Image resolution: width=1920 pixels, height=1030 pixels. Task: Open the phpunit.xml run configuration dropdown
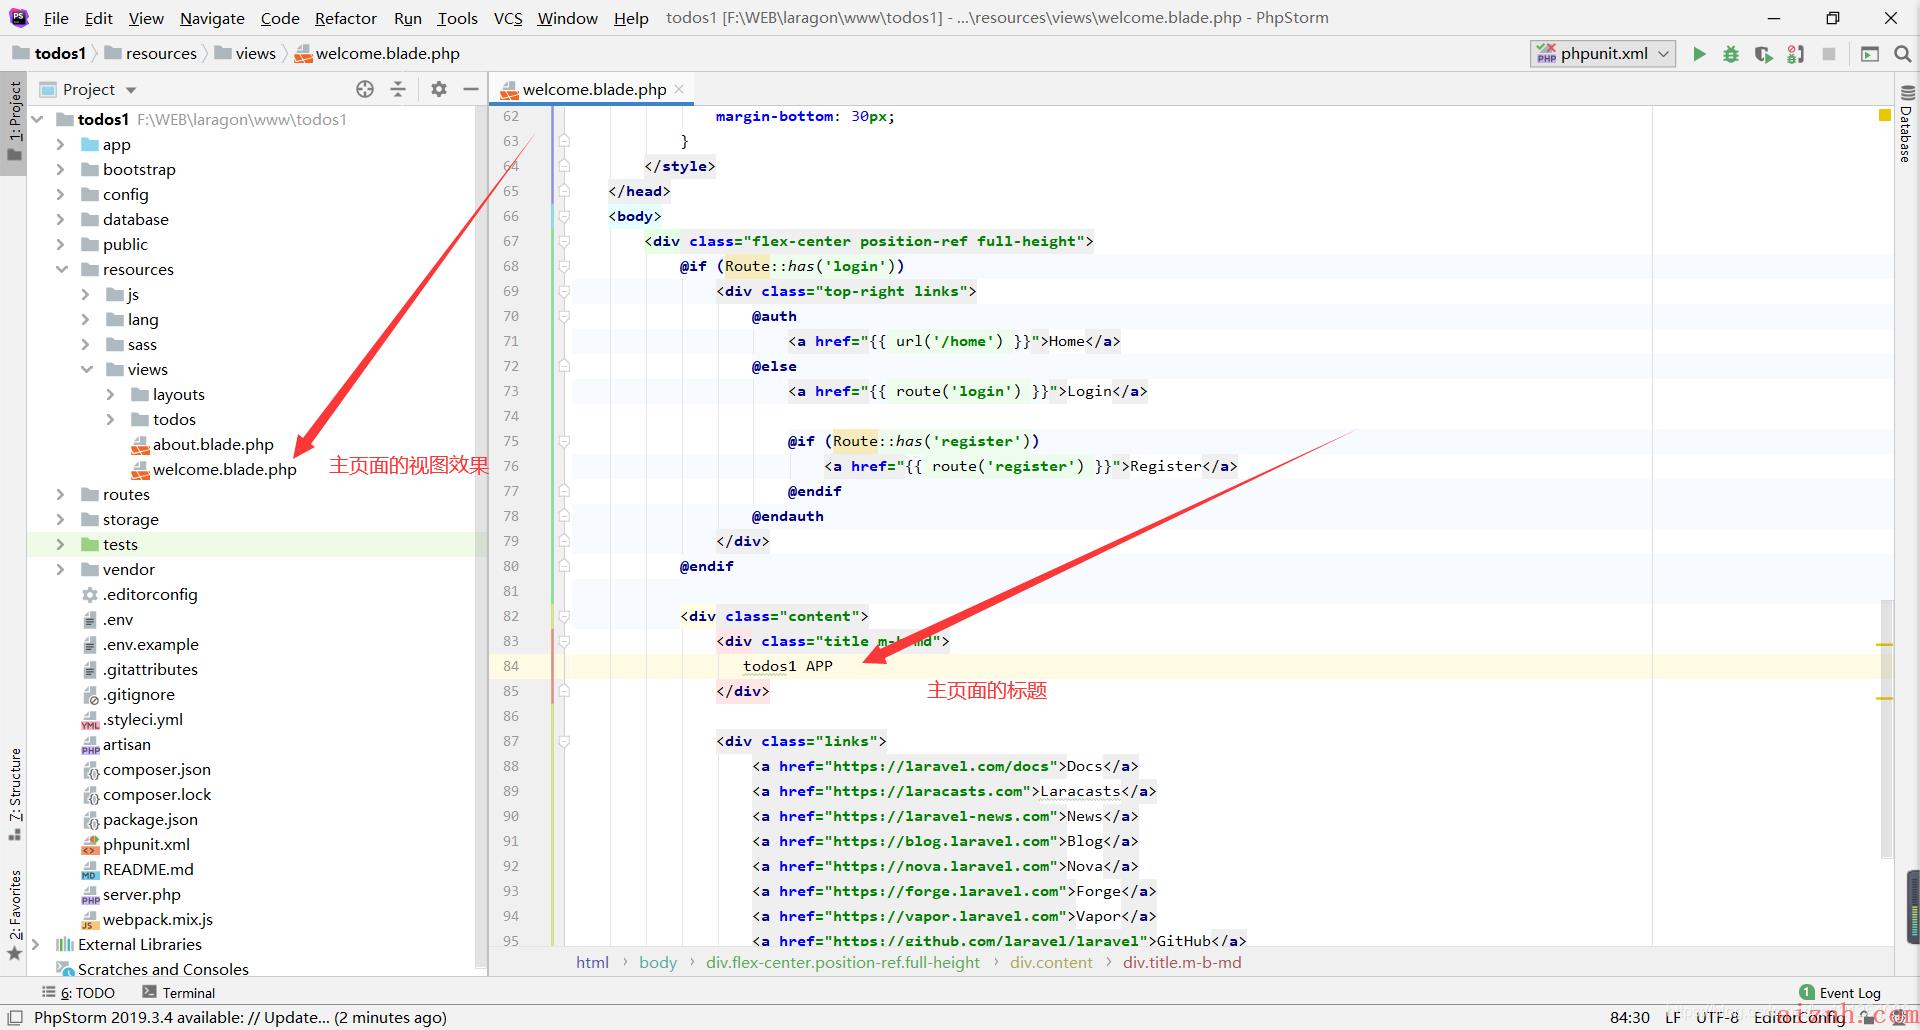(1603, 54)
